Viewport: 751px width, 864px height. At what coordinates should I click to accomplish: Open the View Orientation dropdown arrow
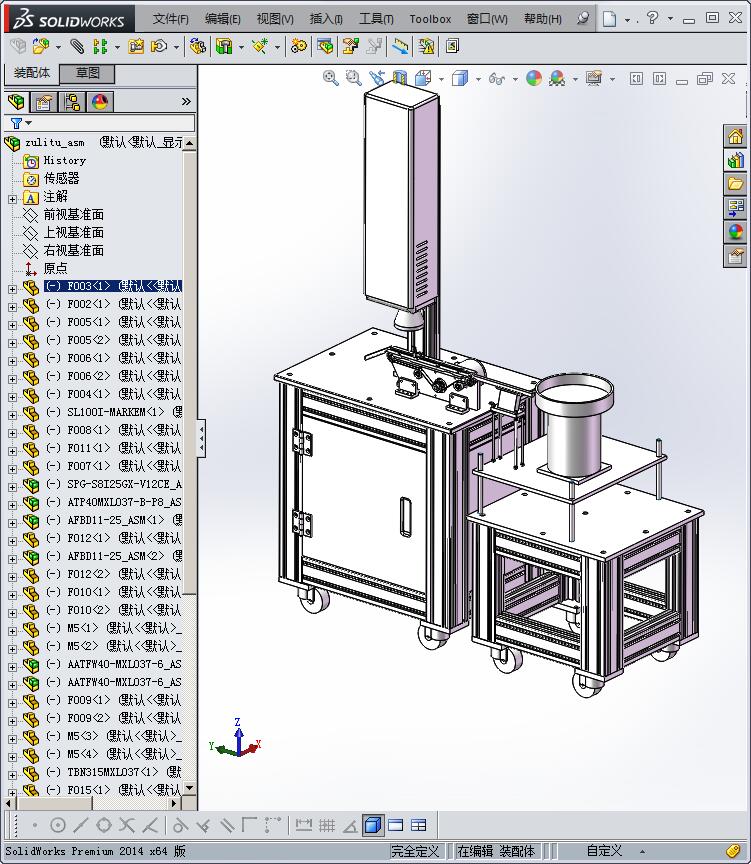pyautogui.click(x=441, y=79)
